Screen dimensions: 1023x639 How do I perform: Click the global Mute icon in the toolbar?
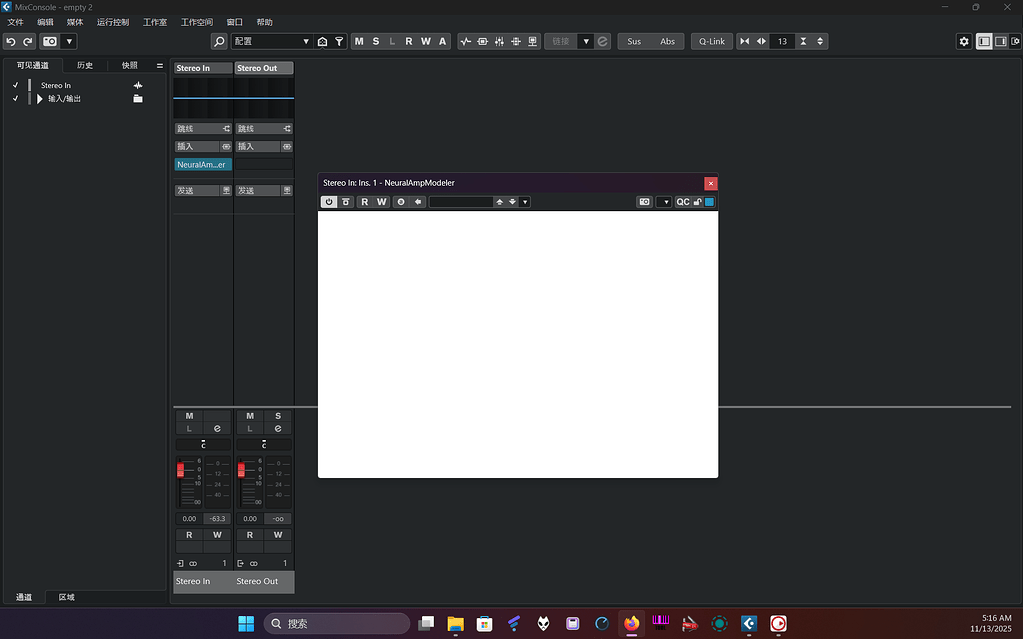coord(358,41)
